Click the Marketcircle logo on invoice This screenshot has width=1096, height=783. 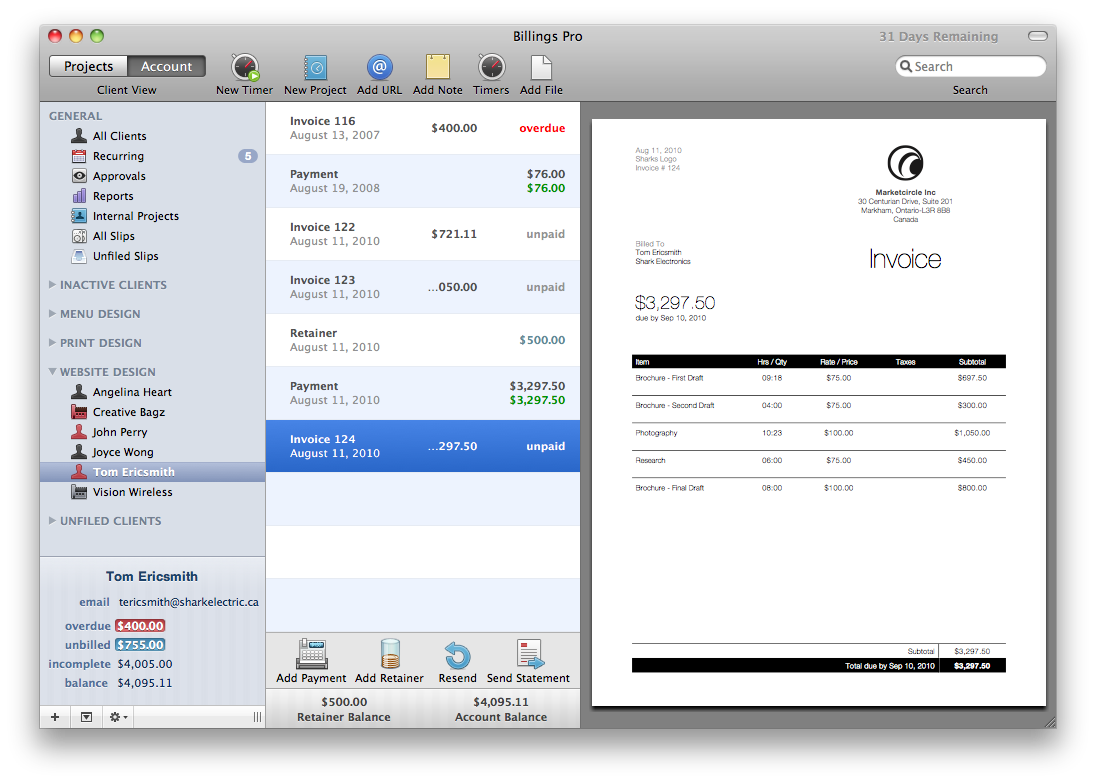tap(905, 163)
